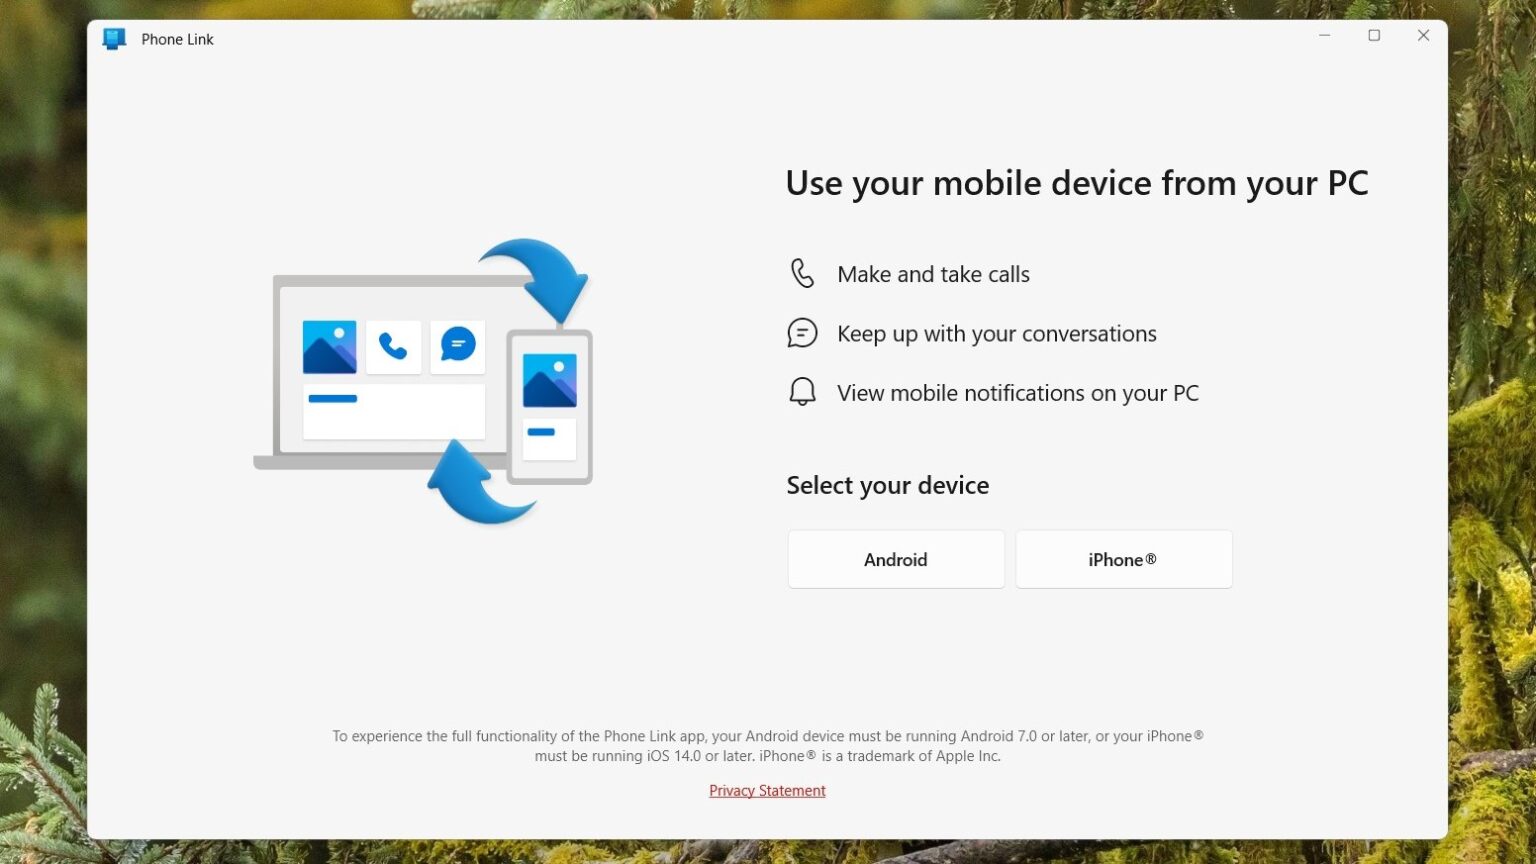This screenshot has height=864, width=1536.
Task: Click the message tile inside the laptop graphic
Action: tap(457, 346)
